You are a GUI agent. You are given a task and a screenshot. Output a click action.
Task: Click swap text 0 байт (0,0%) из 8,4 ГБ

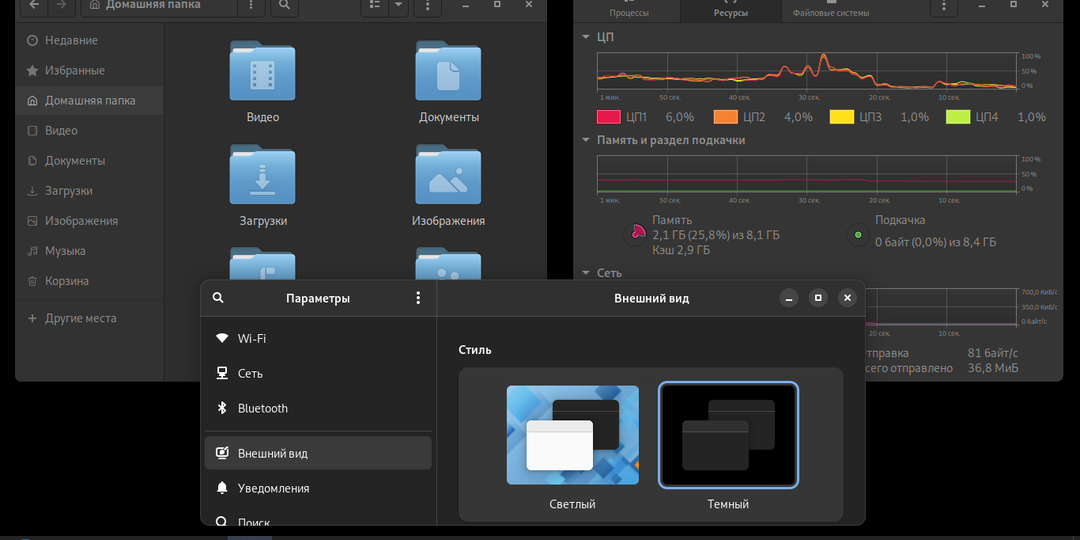click(x=935, y=242)
